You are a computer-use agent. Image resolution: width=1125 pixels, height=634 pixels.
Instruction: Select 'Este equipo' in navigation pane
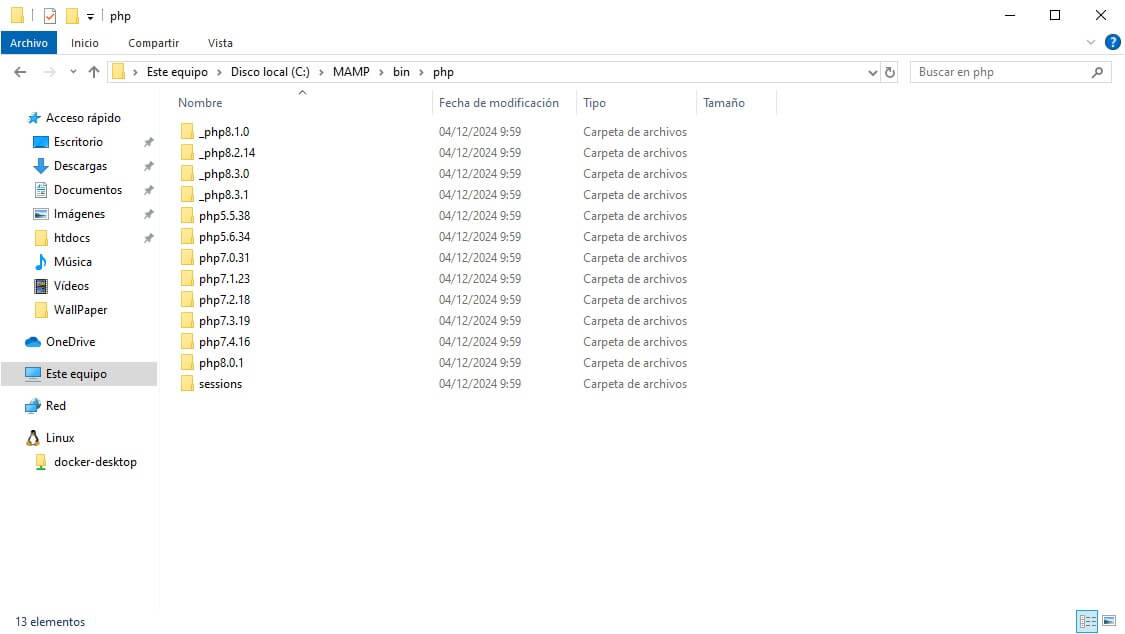coord(76,374)
